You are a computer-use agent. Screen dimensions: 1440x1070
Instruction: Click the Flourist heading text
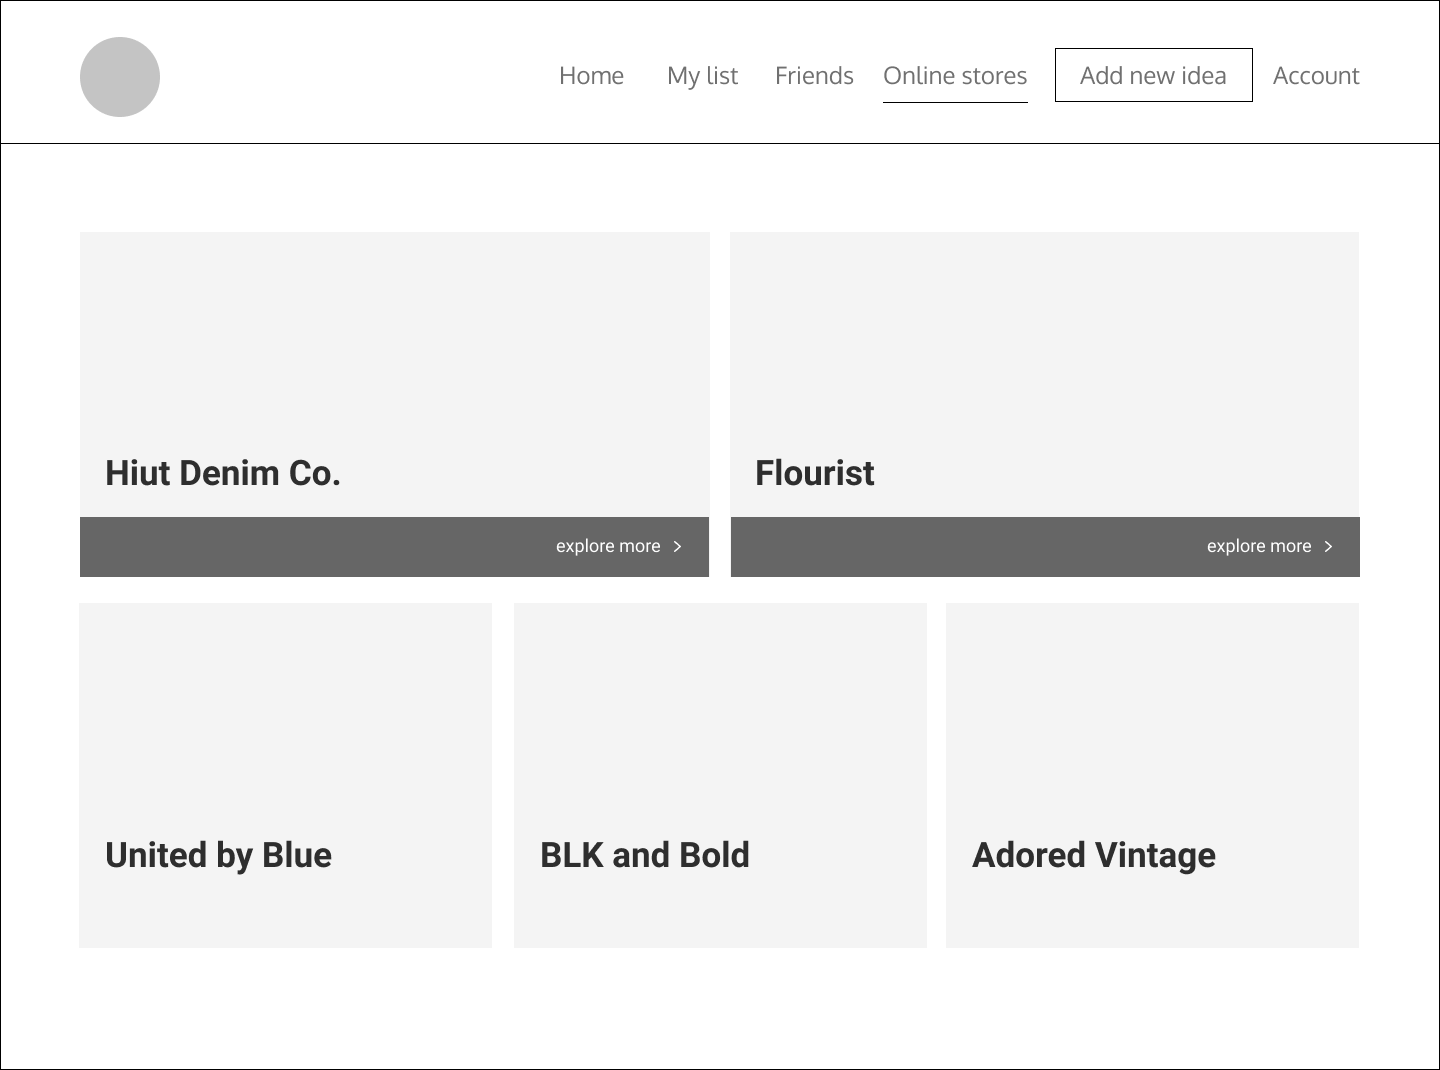tap(814, 473)
